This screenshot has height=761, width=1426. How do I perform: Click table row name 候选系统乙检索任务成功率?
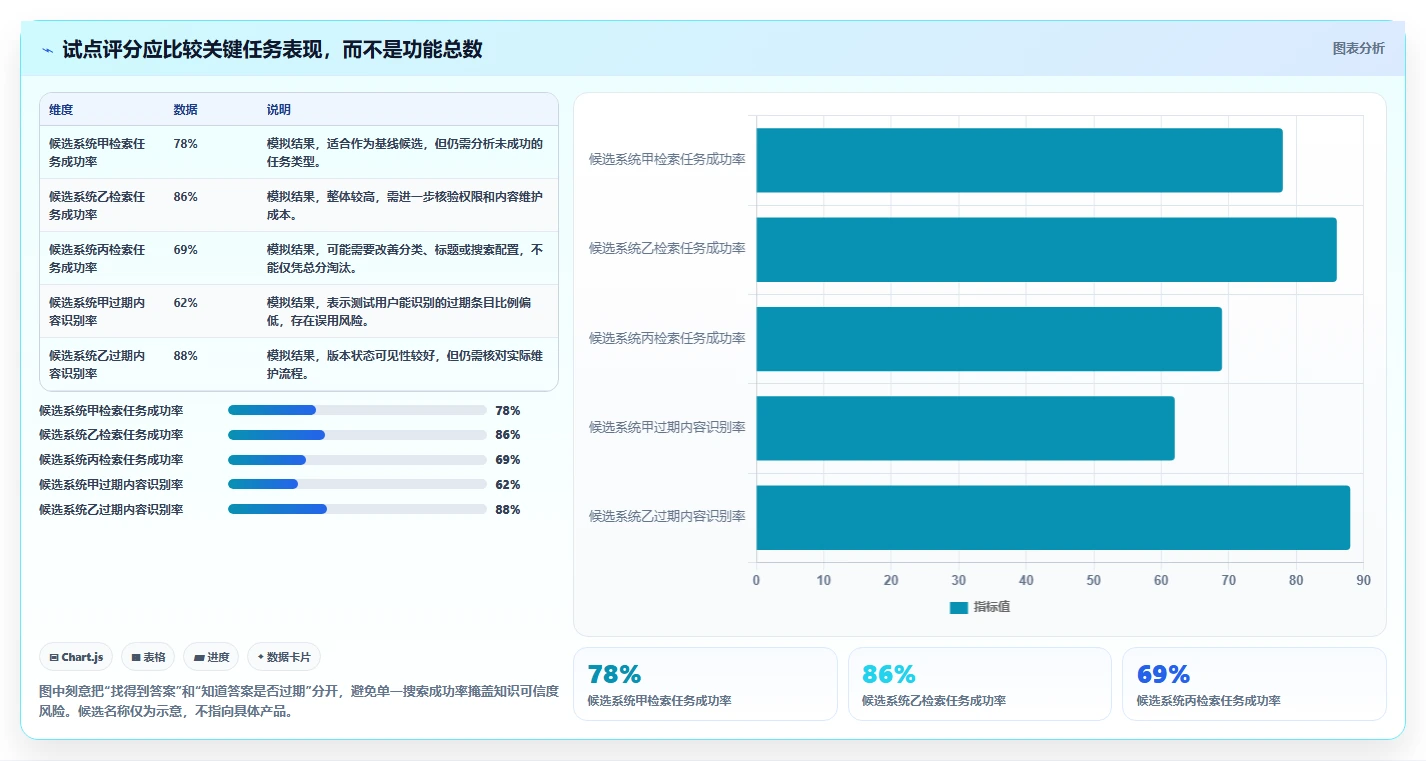(97, 205)
